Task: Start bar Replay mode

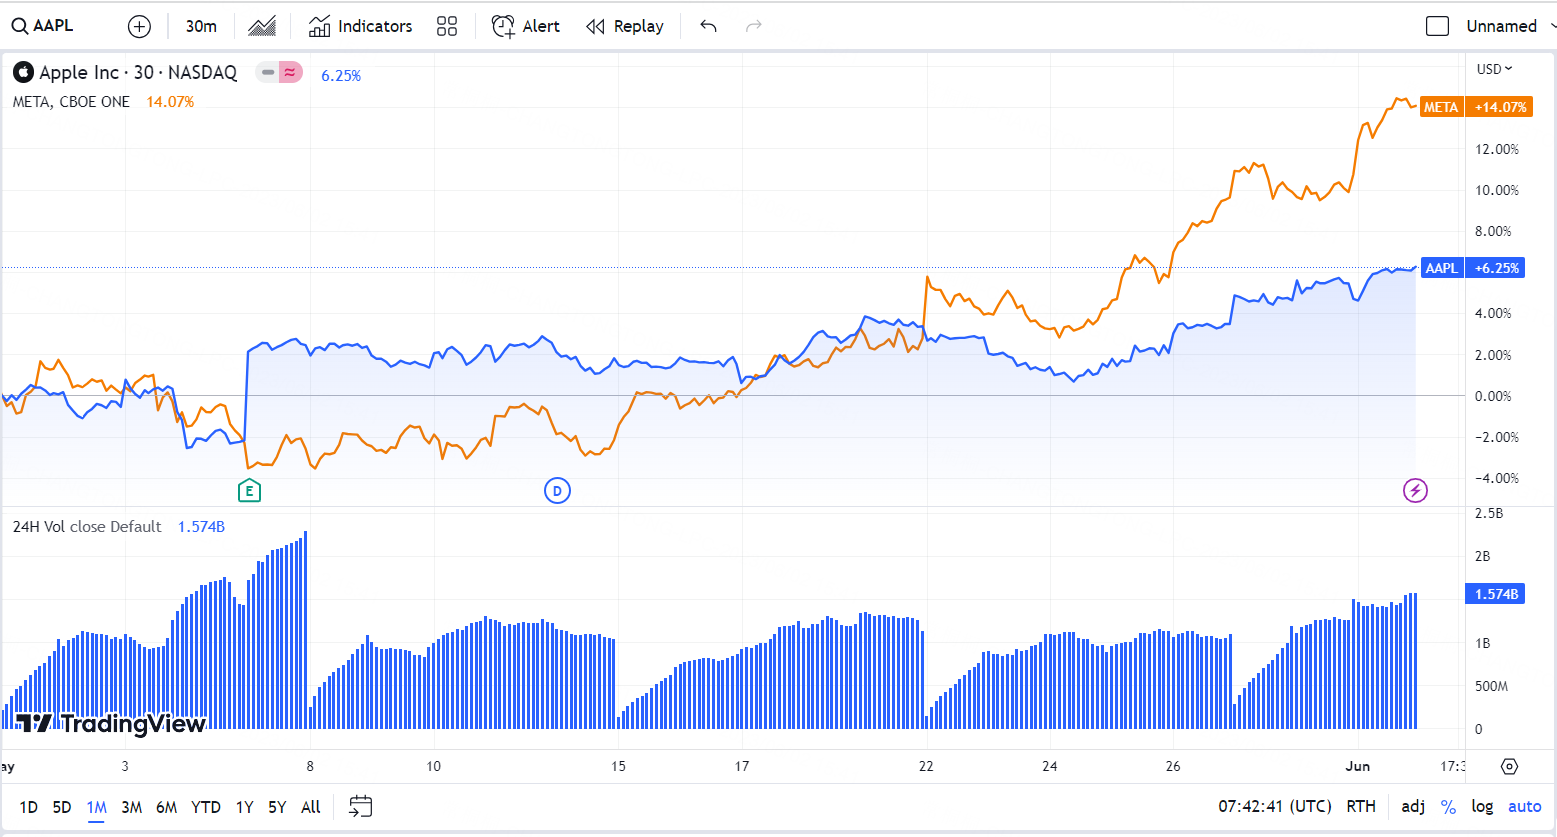Action: coord(625,27)
